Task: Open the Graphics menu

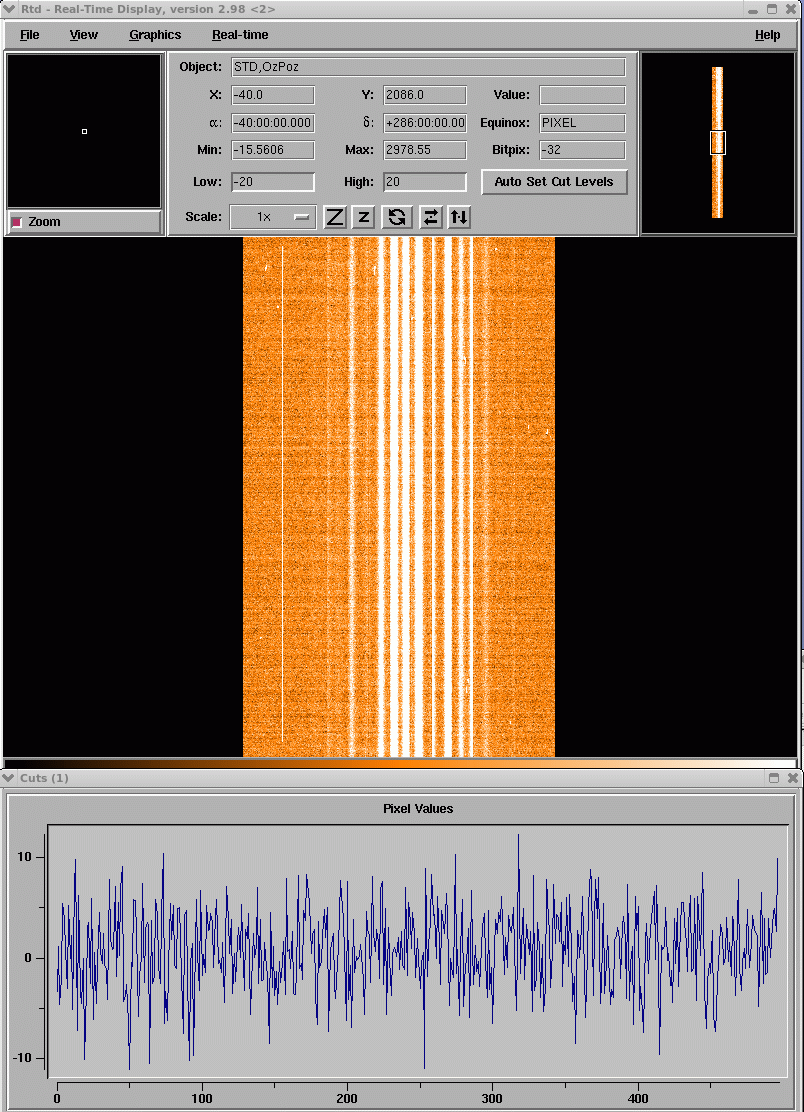Action: [155, 35]
